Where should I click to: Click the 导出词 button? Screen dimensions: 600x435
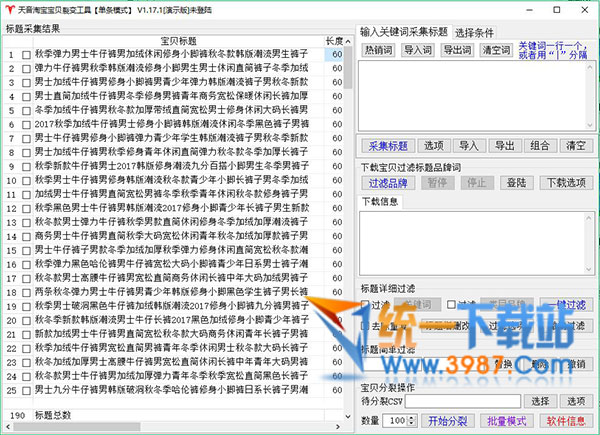(x=456, y=50)
